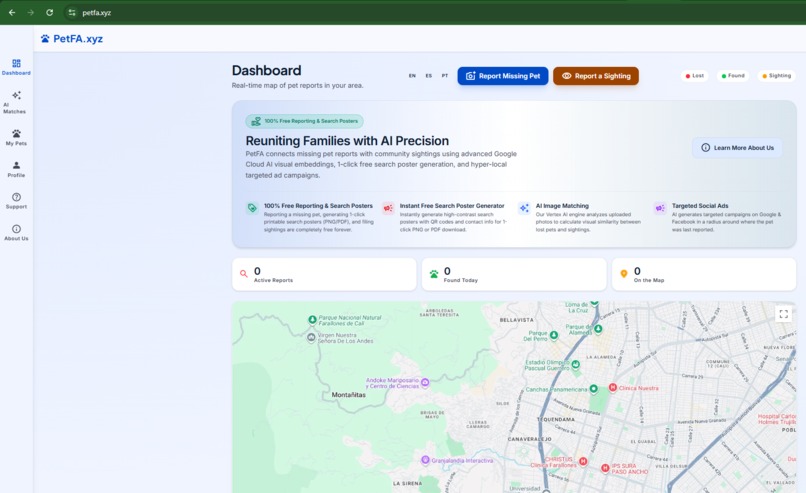Viewport: 806px width, 493px height.
Task: Switch language to PT
Action: click(x=445, y=76)
